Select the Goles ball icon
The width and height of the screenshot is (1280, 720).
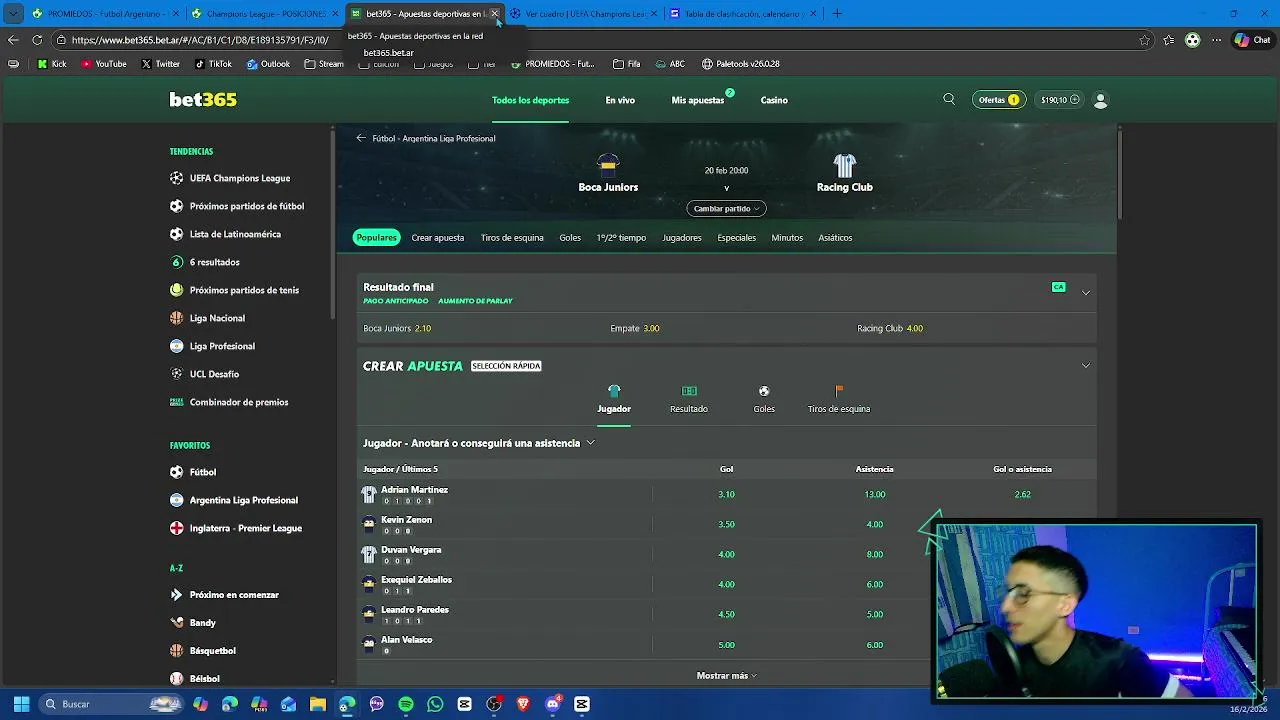click(x=764, y=391)
